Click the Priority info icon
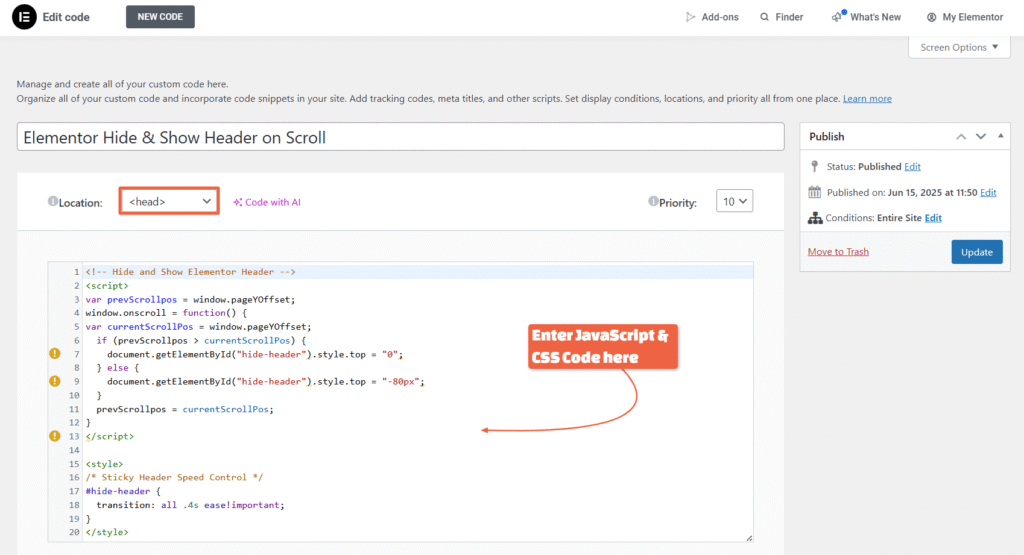This screenshot has height=555, width=1024. point(652,201)
